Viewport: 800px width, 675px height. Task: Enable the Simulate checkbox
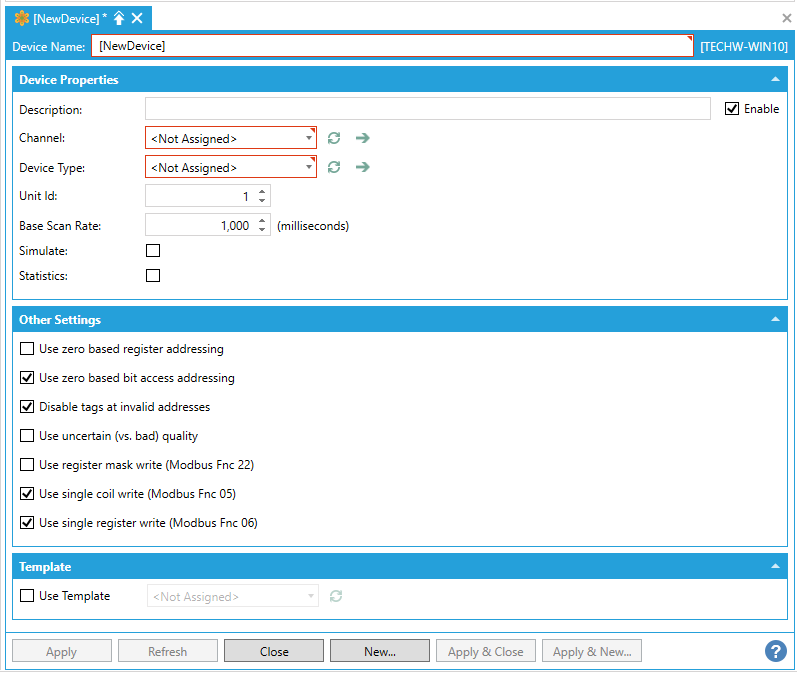pos(153,251)
